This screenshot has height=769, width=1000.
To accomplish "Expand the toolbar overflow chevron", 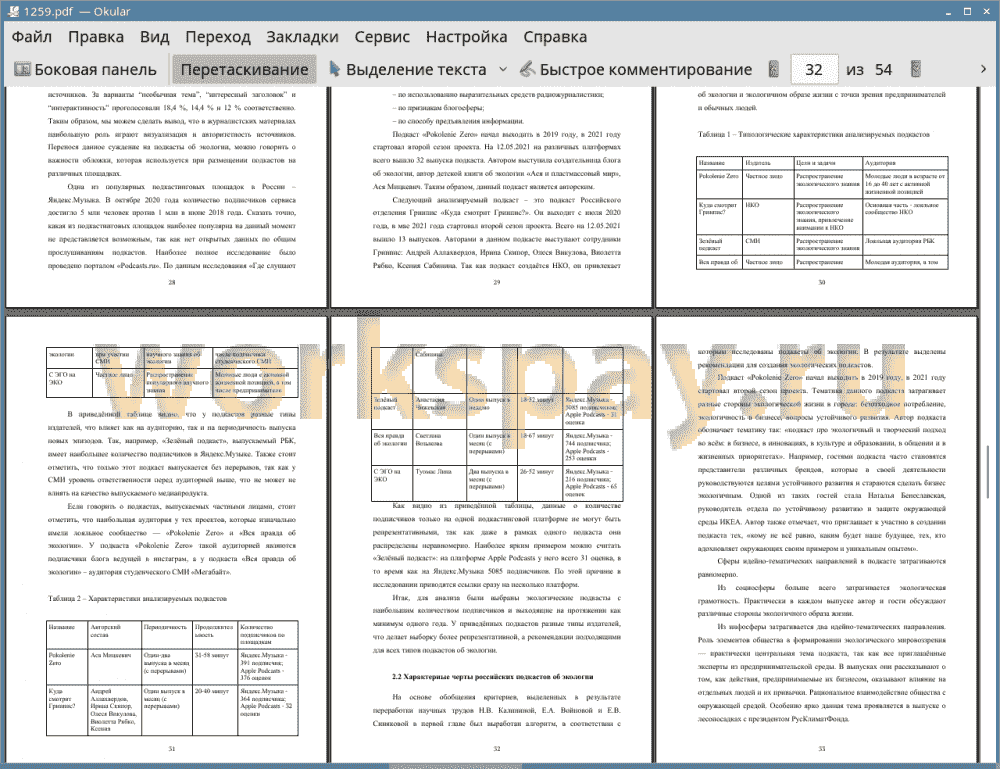I will pyautogui.click(x=983, y=70).
